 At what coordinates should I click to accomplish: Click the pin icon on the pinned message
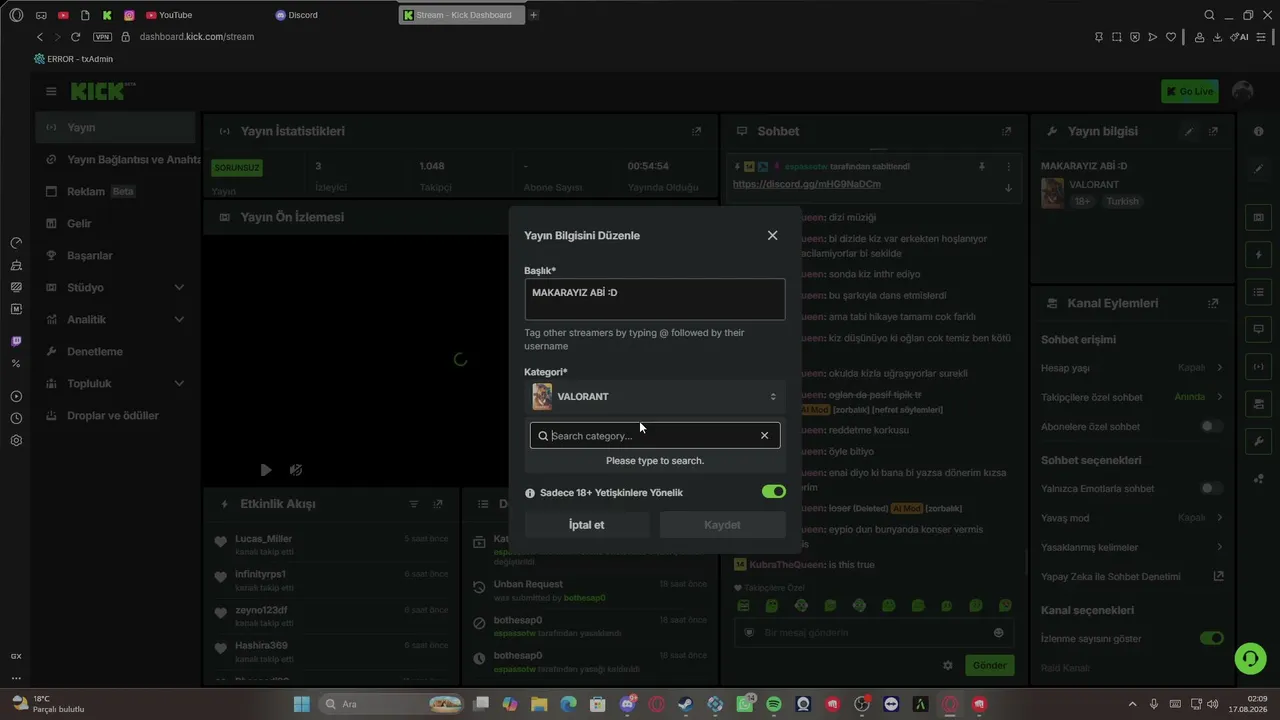coord(982,167)
